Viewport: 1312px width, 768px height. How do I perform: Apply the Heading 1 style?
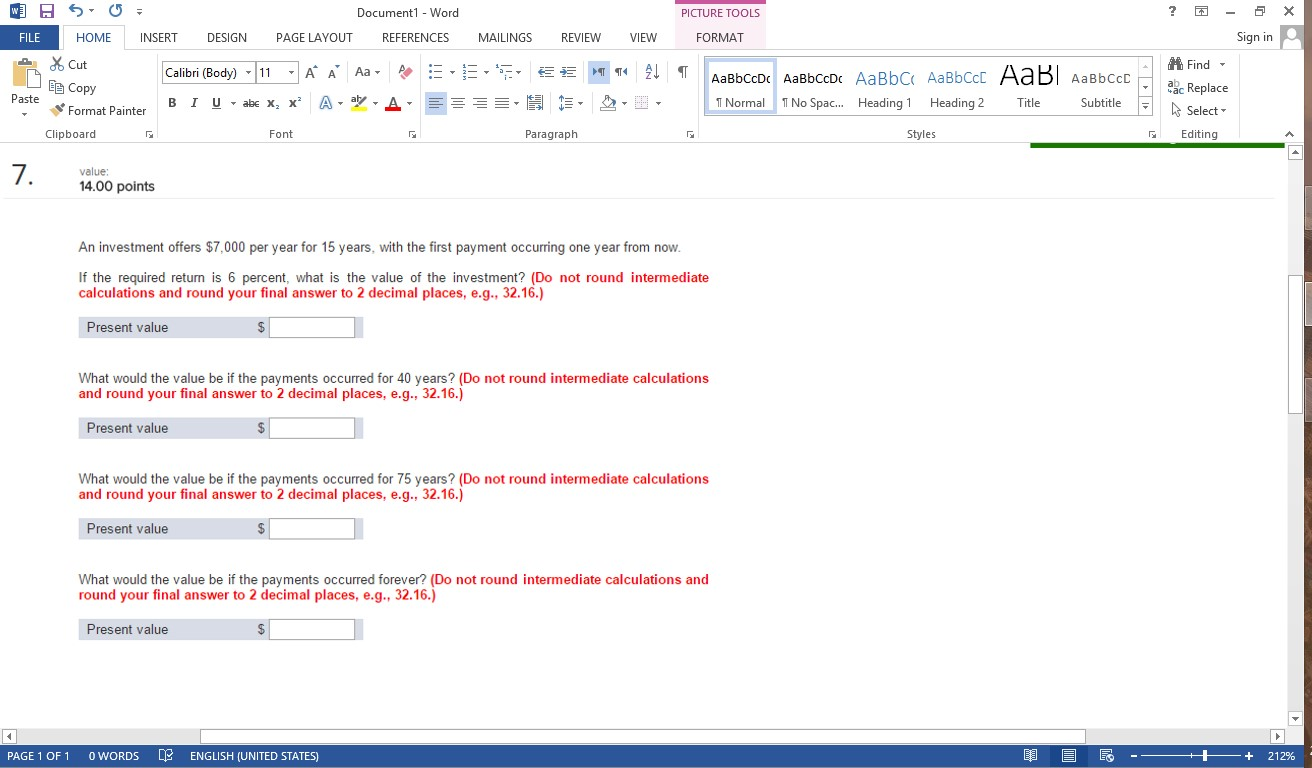pyautogui.click(x=884, y=87)
